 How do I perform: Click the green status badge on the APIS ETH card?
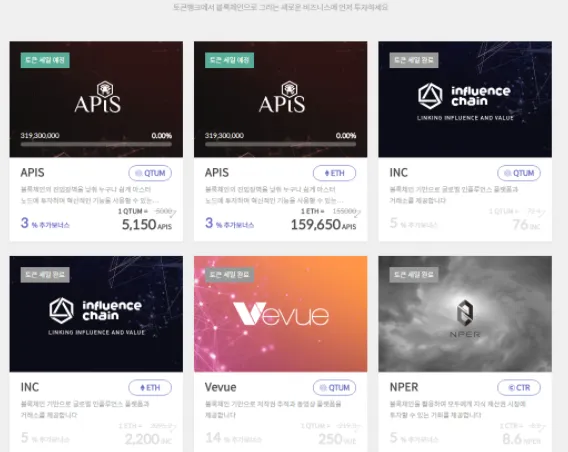point(229,60)
